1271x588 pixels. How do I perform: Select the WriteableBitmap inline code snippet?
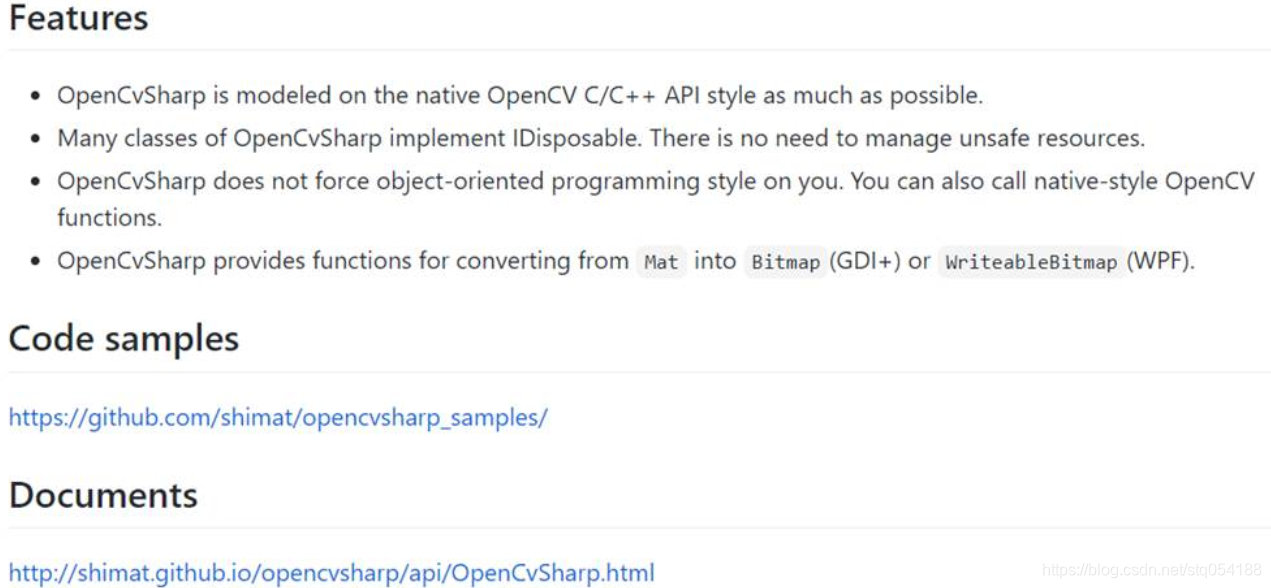[x=1031, y=262]
